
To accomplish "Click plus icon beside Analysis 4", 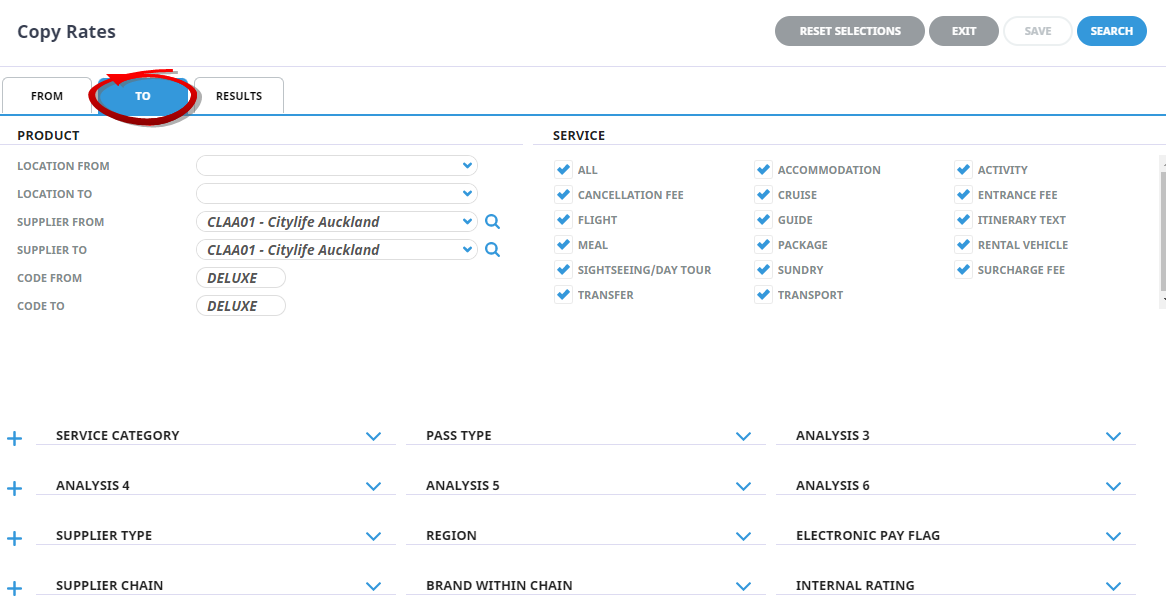I will click(14, 489).
